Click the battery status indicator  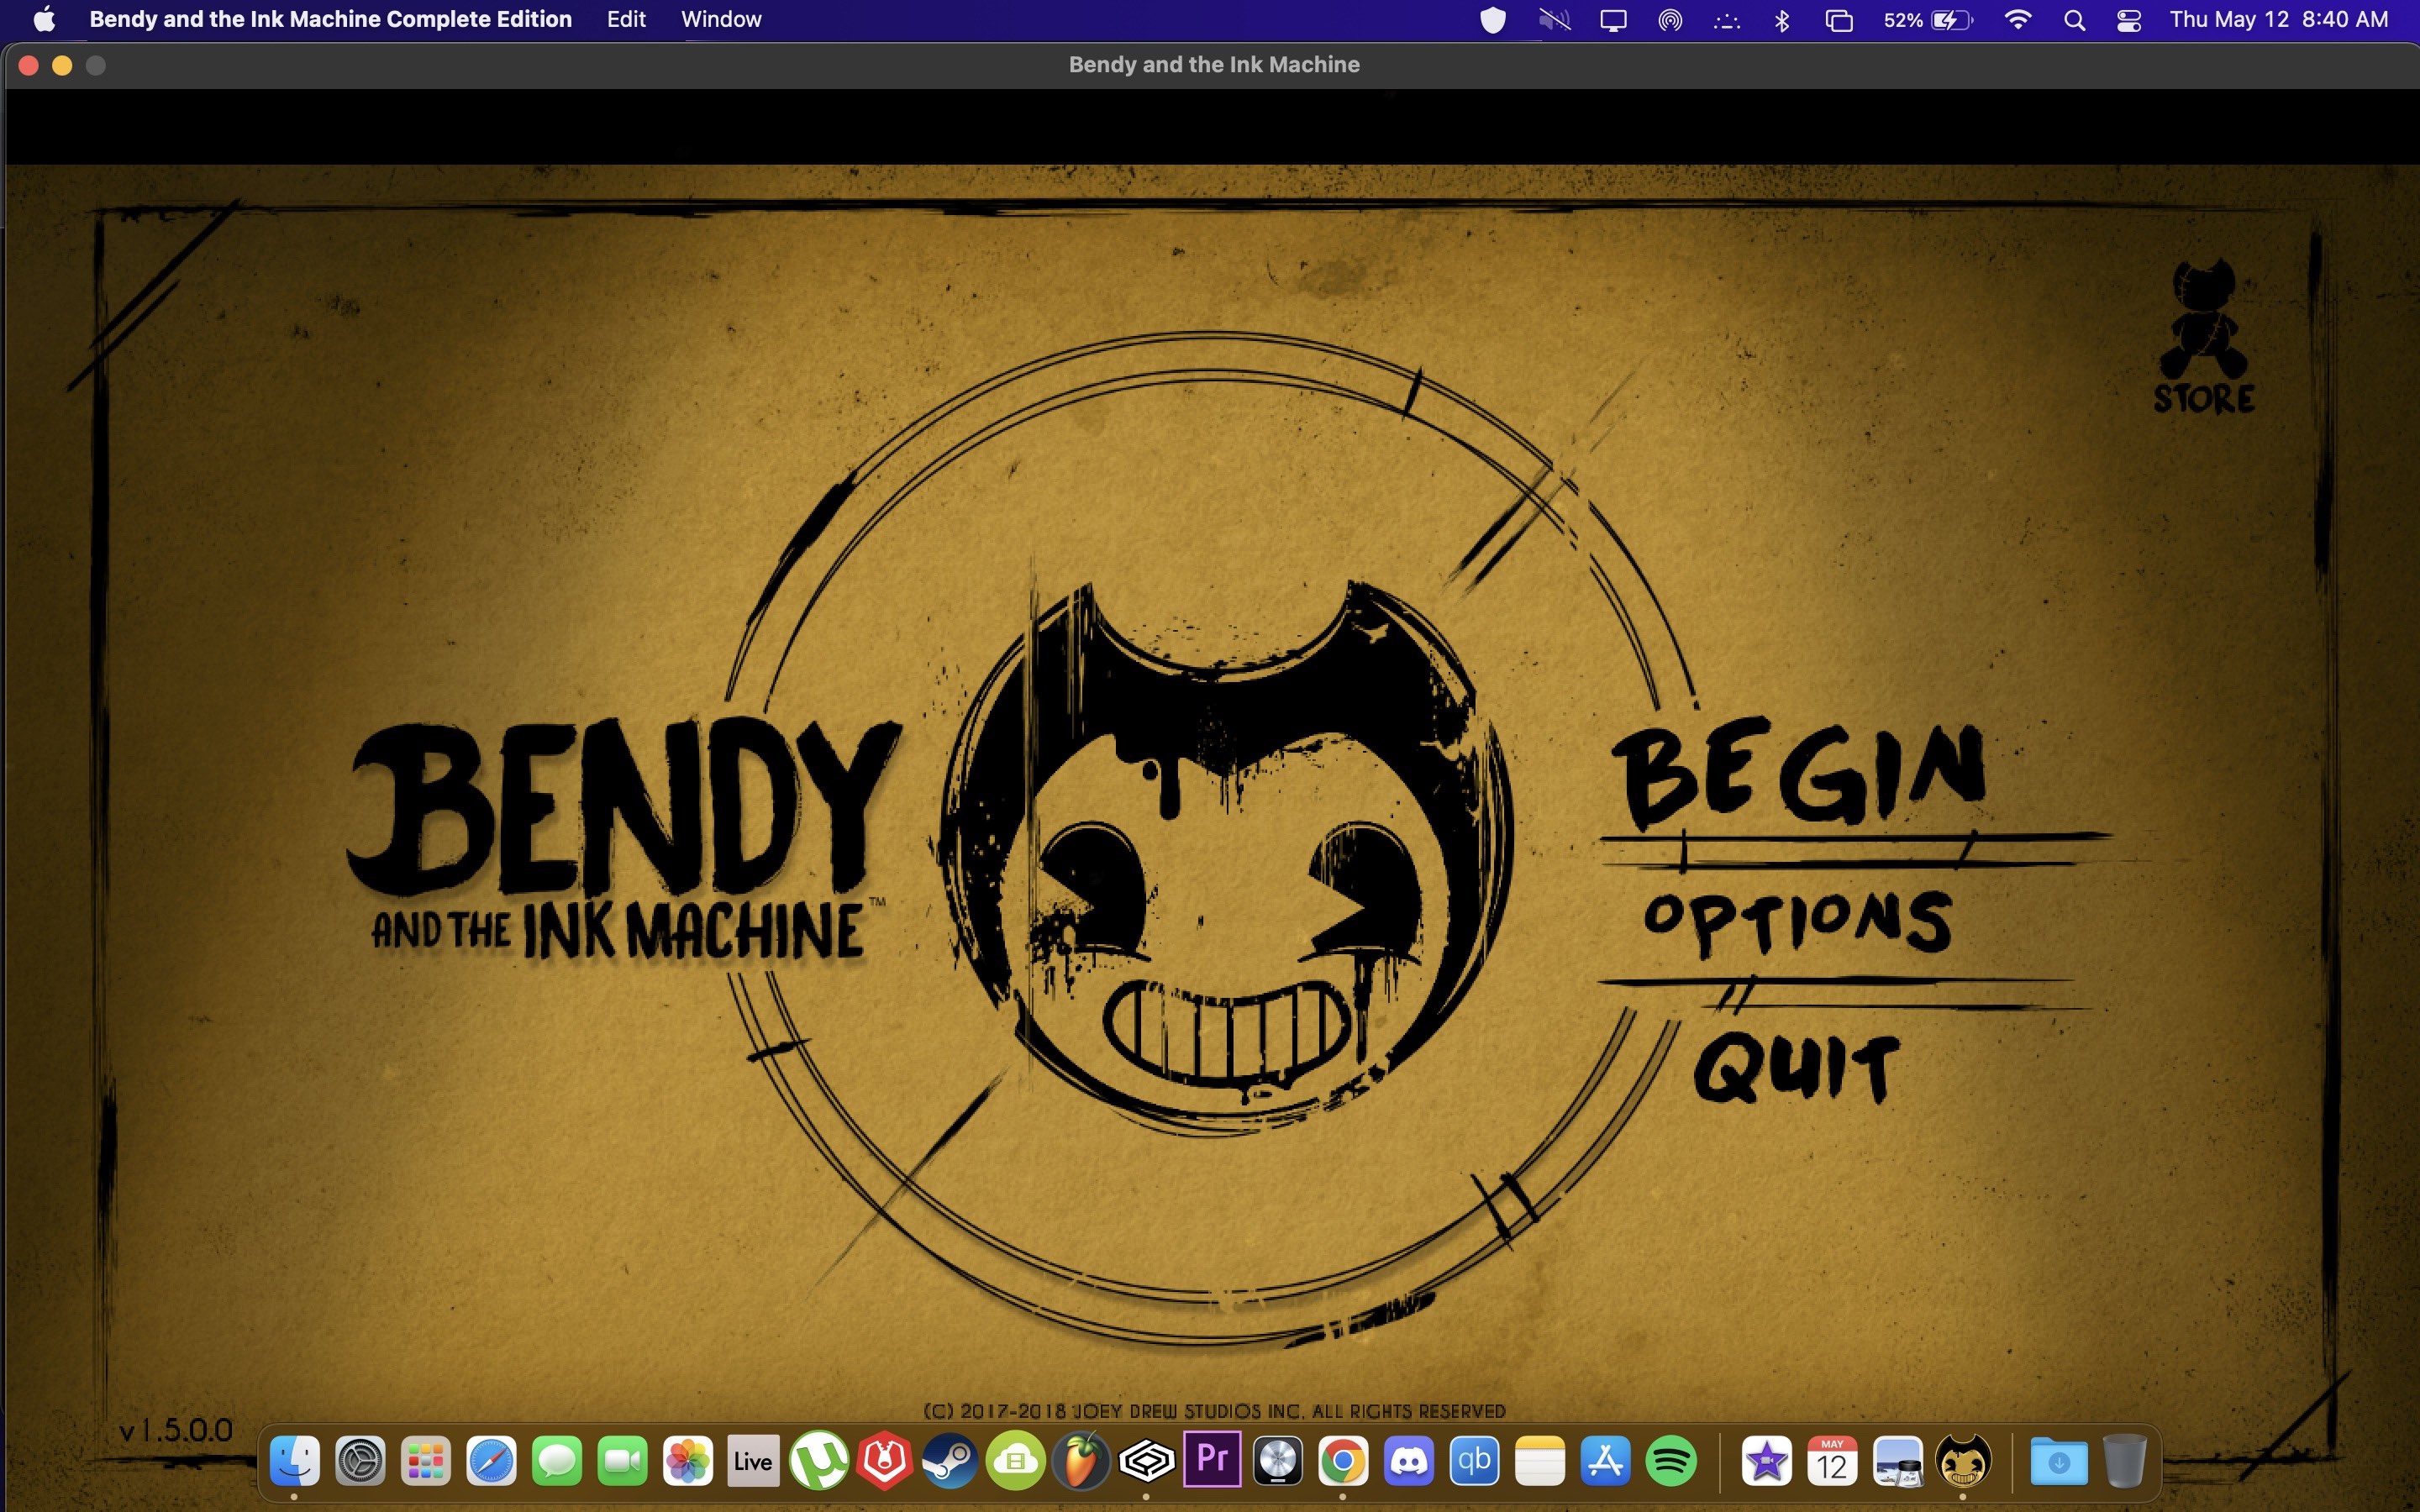click(1927, 20)
